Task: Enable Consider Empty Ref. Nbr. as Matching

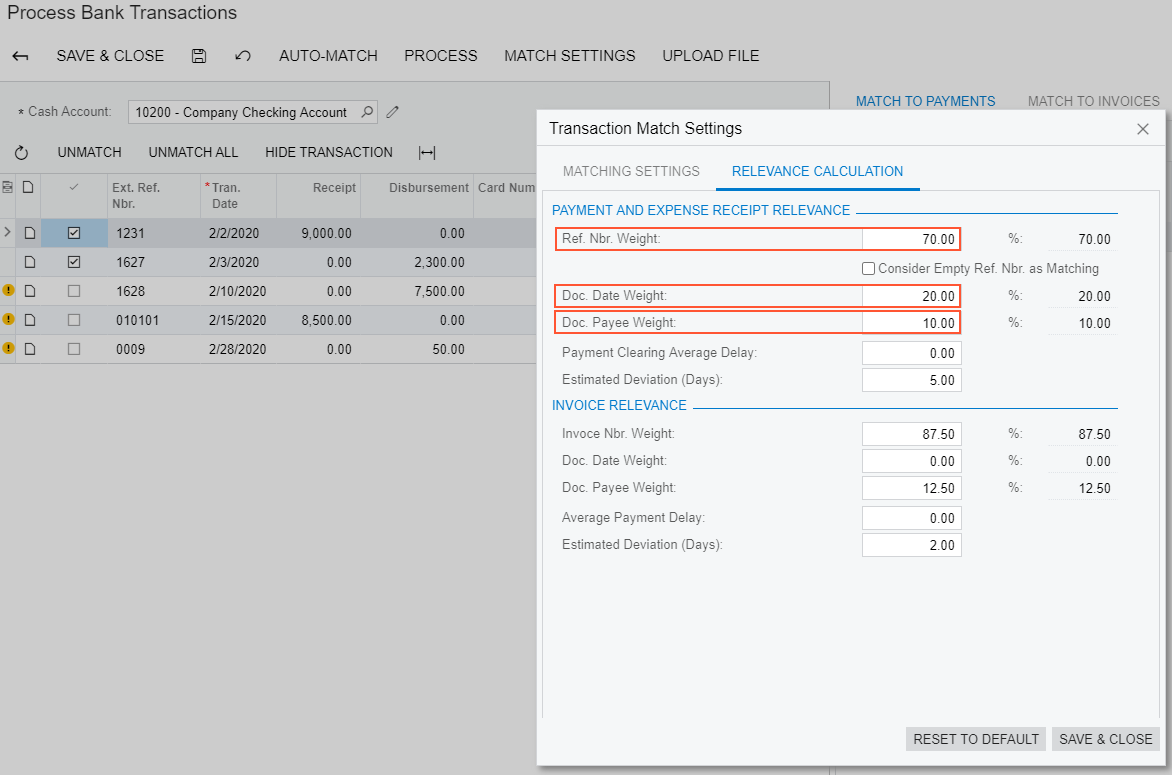Action: pos(868,268)
